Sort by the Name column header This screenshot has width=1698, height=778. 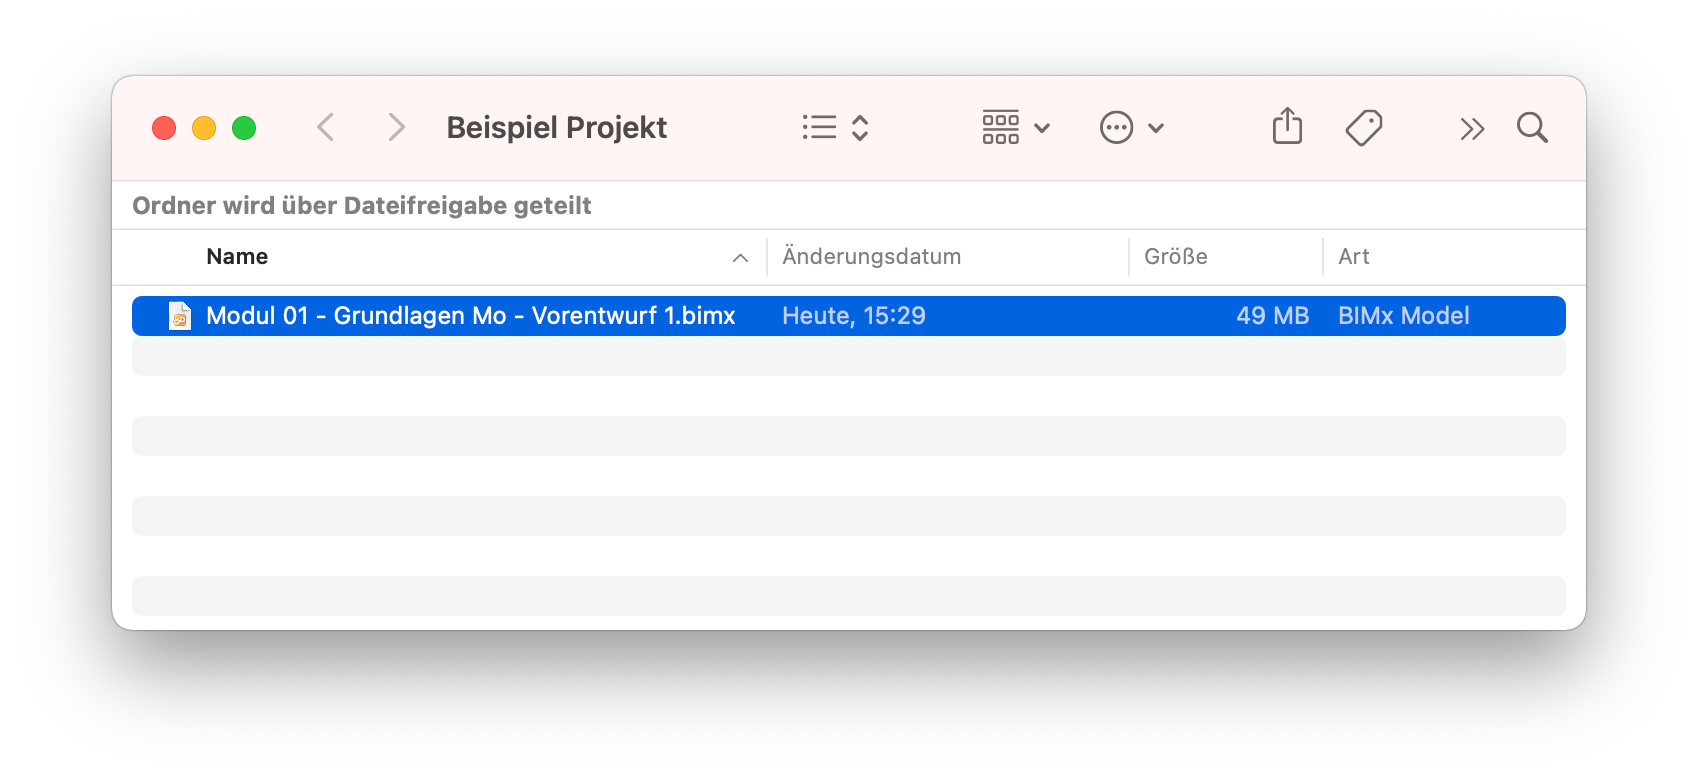tap(237, 257)
